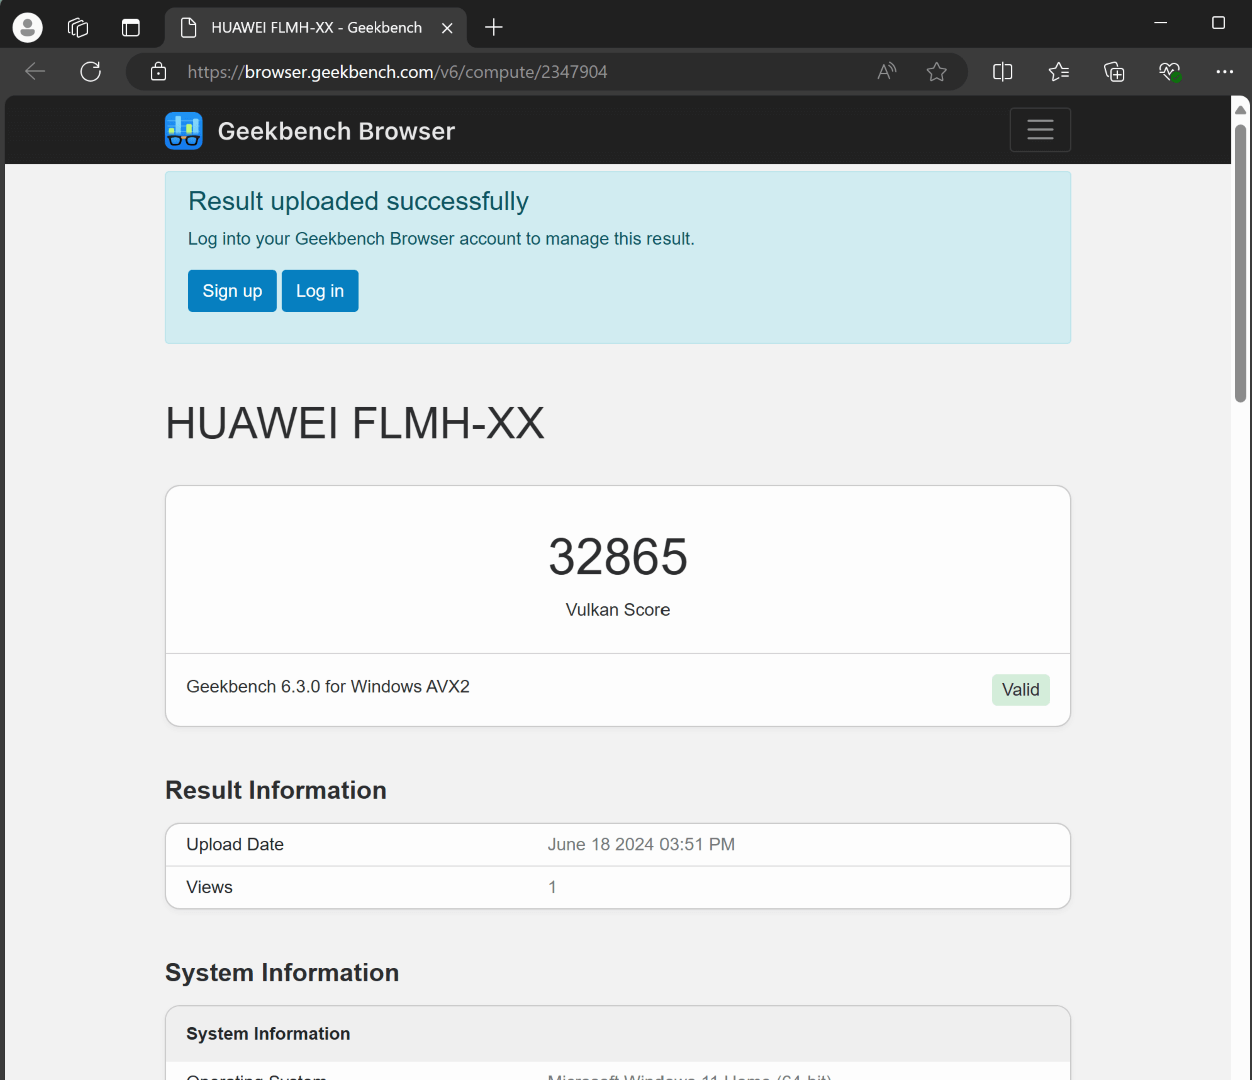Open Browser essentials heart icon
Viewport: 1252px width, 1080px height.
point(1169,71)
